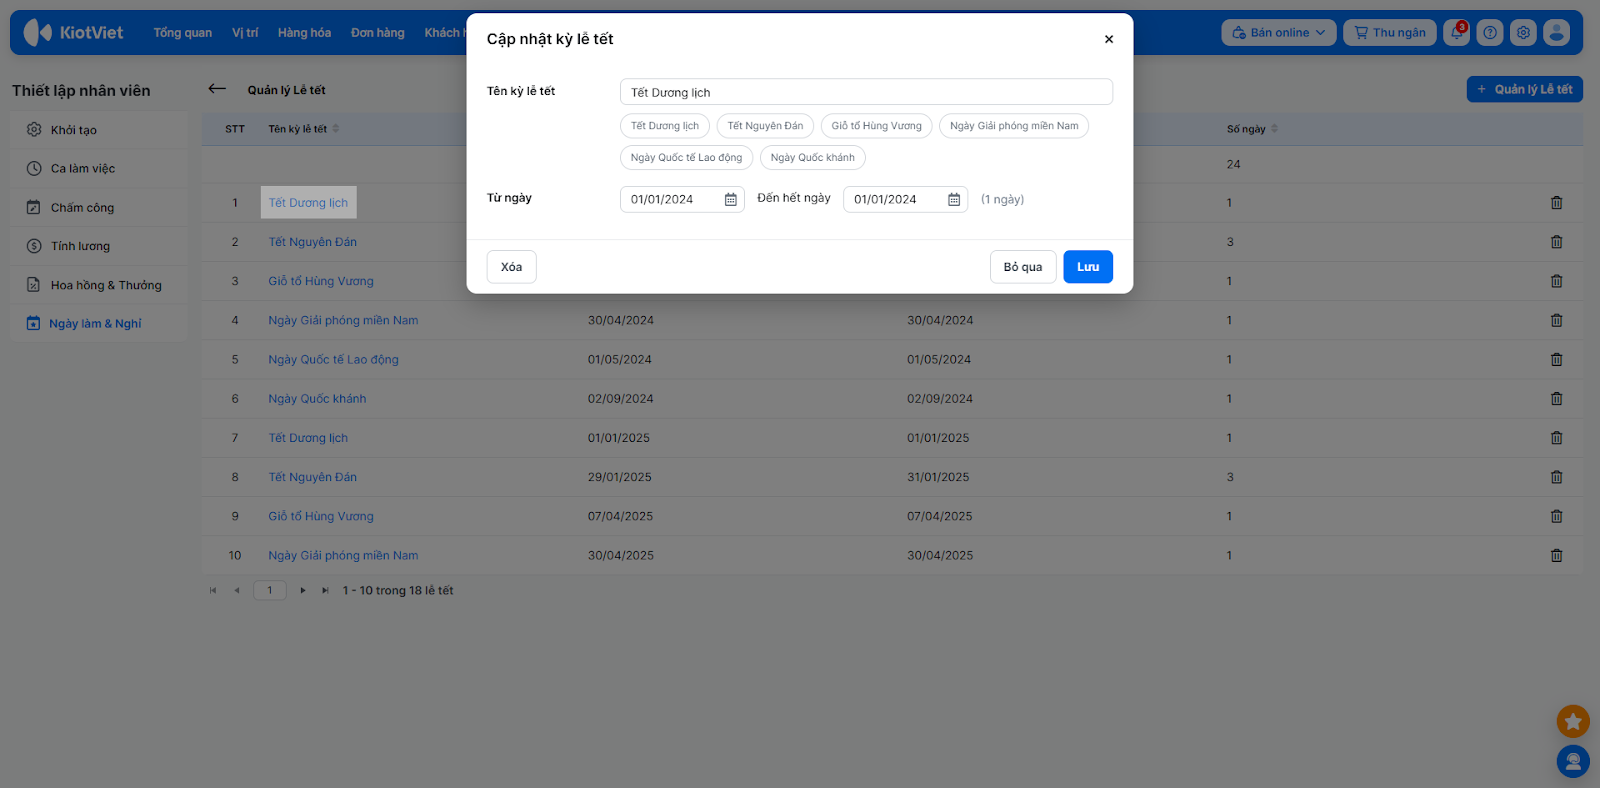Image resolution: width=1600 pixels, height=788 pixels.
Task: Open the Giỗ tổ Hùng Vương link in row 9
Action: coord(321,517)
